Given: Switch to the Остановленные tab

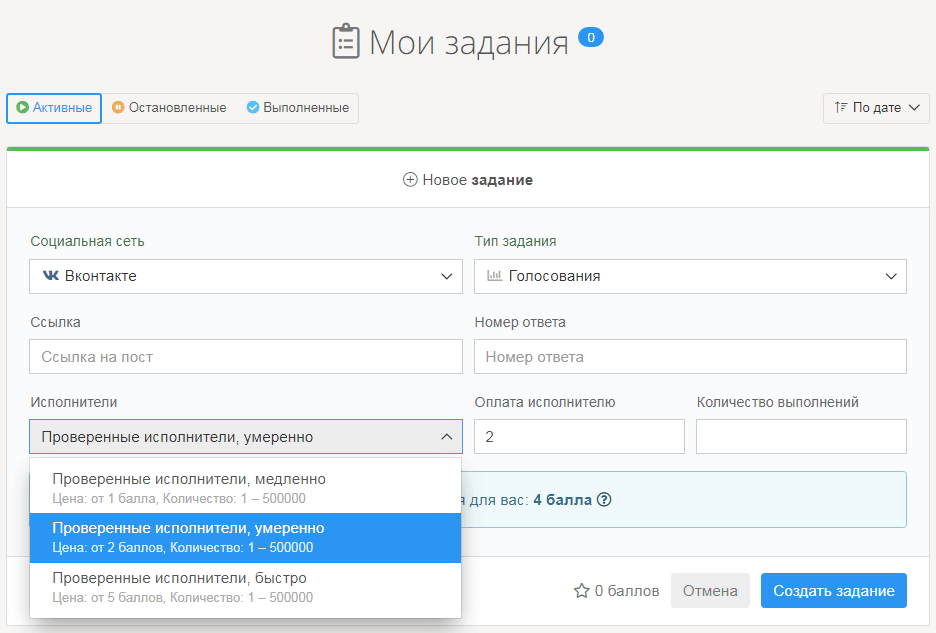Looking at the screenshot, I should [169, 108].
